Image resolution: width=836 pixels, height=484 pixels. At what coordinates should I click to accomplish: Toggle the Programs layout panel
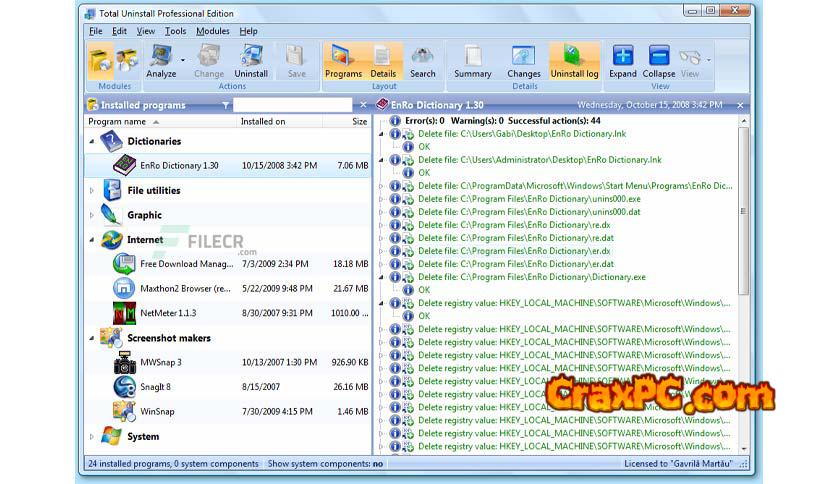pyautogui.click(x=343, y=61)
